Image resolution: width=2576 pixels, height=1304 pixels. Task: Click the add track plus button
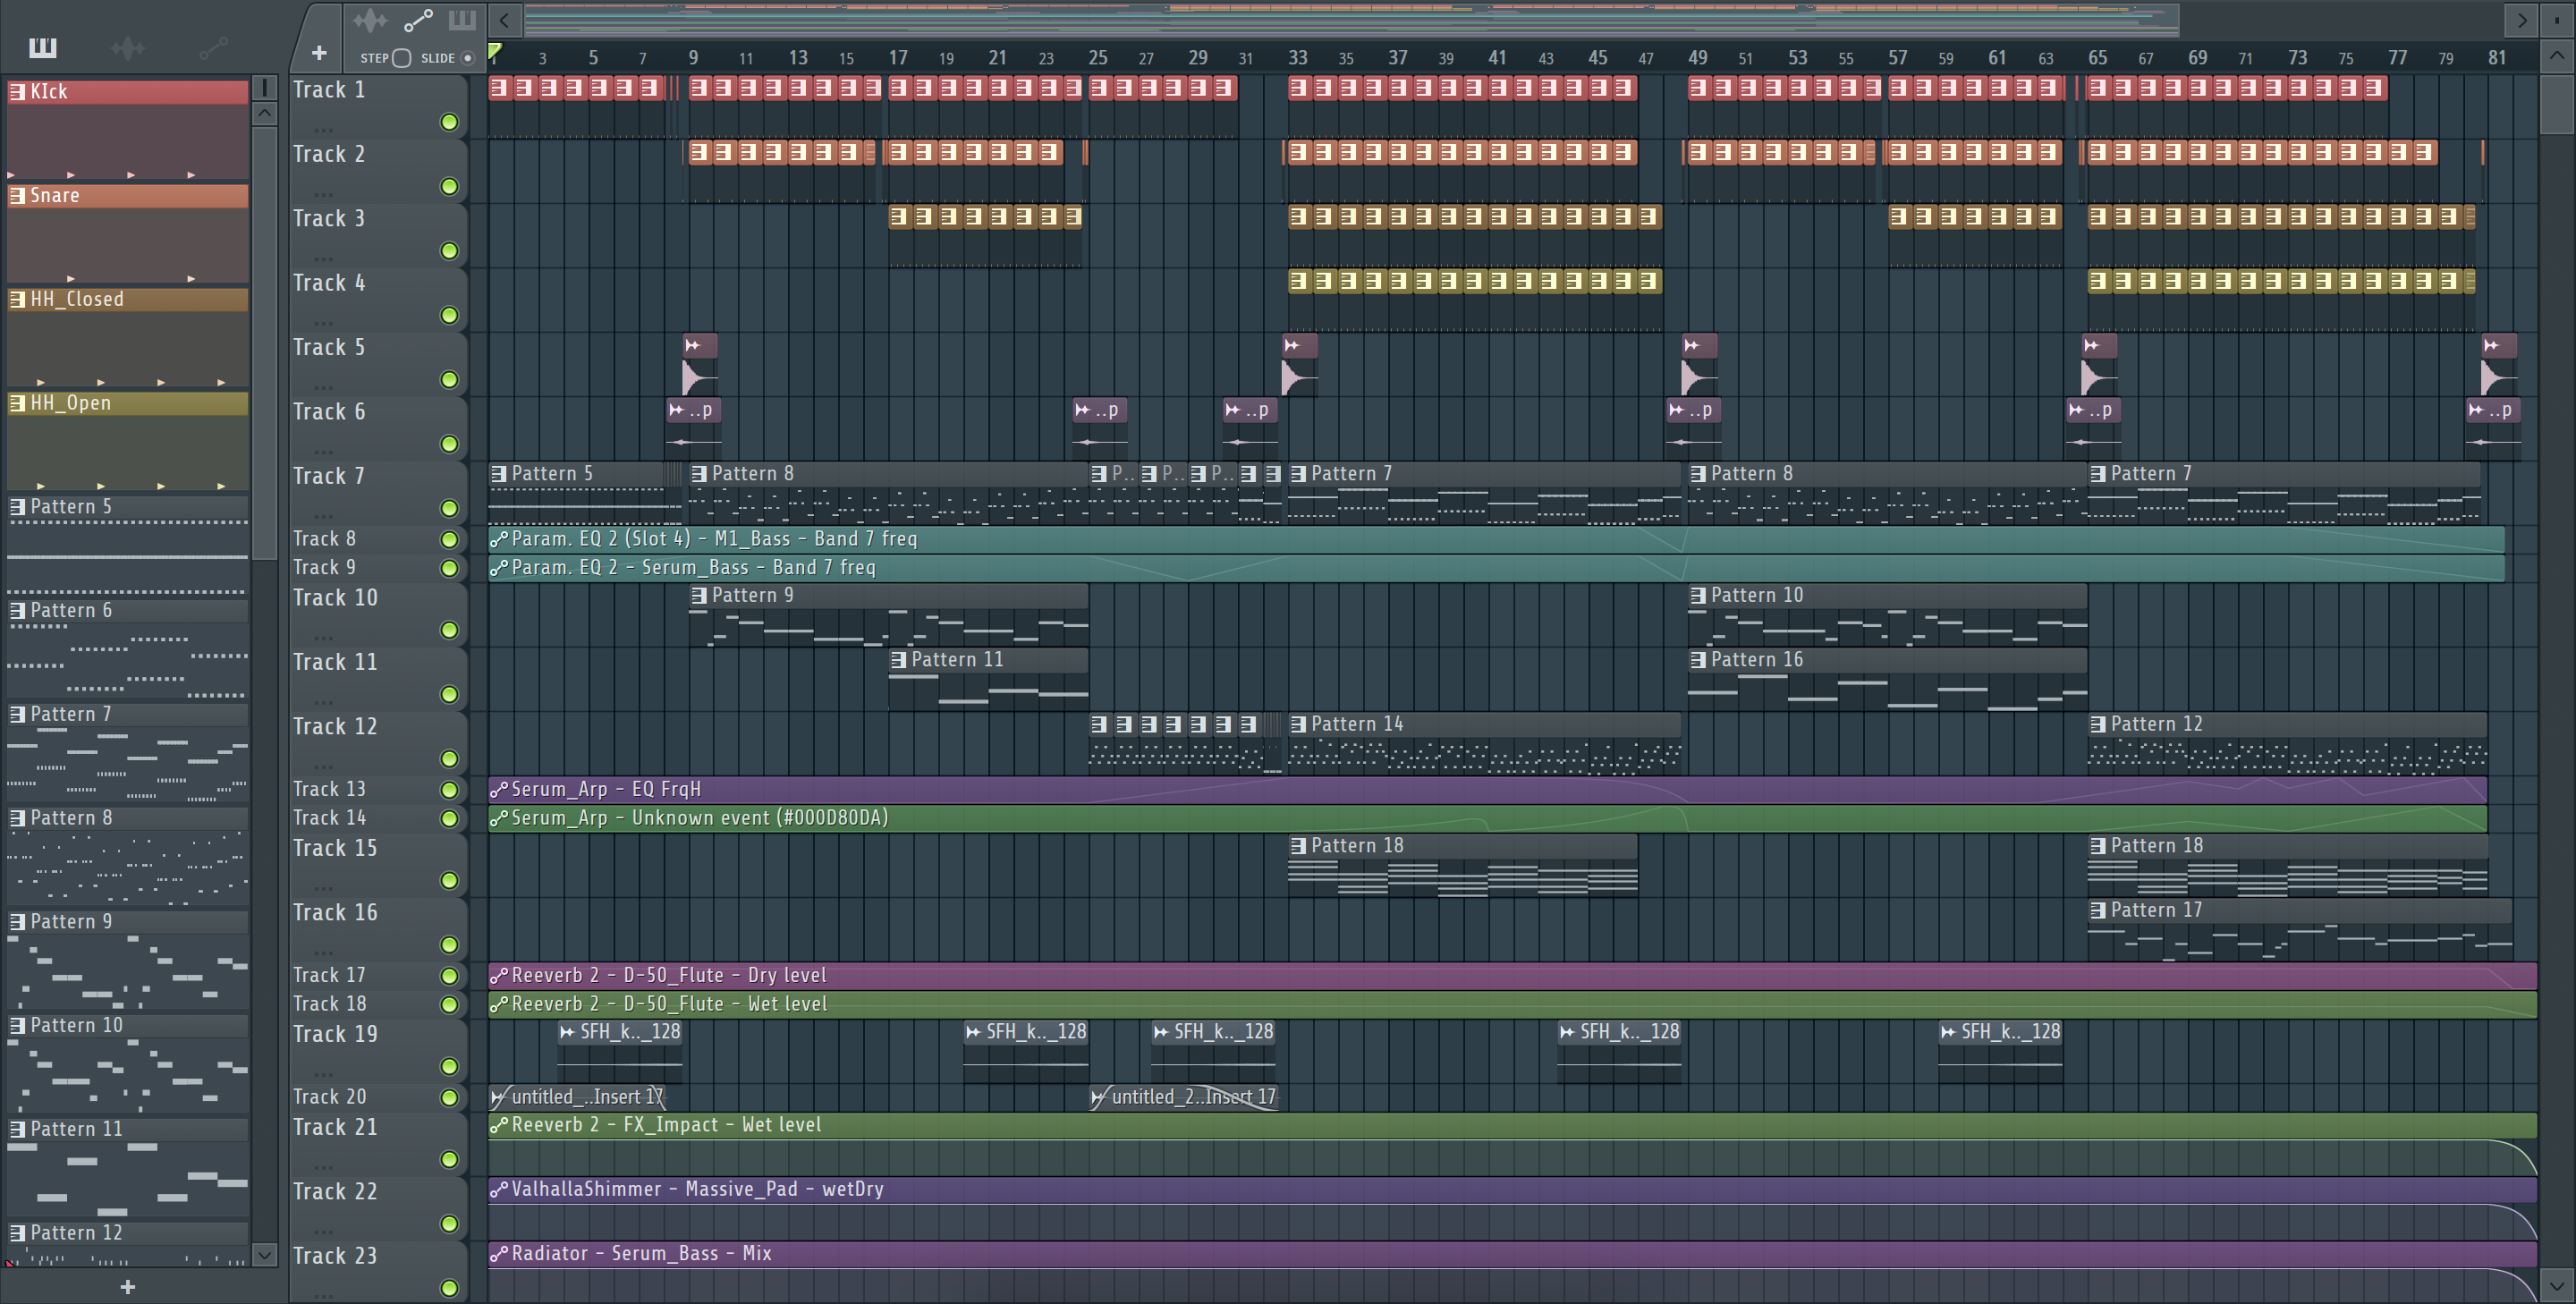(319, 53)
